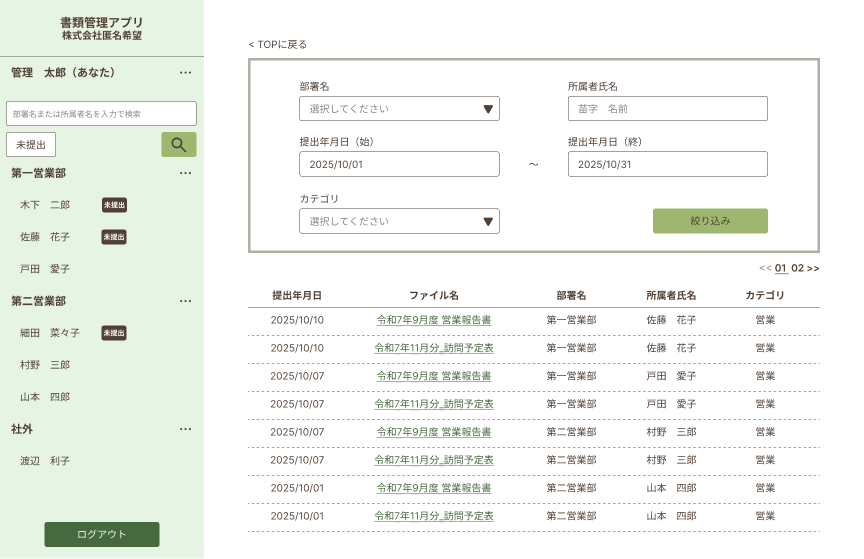Viewport: 864px width, 559px height.
Task: Click 未提出 badge beside 佐藤 花子
Action: point(114,237)
